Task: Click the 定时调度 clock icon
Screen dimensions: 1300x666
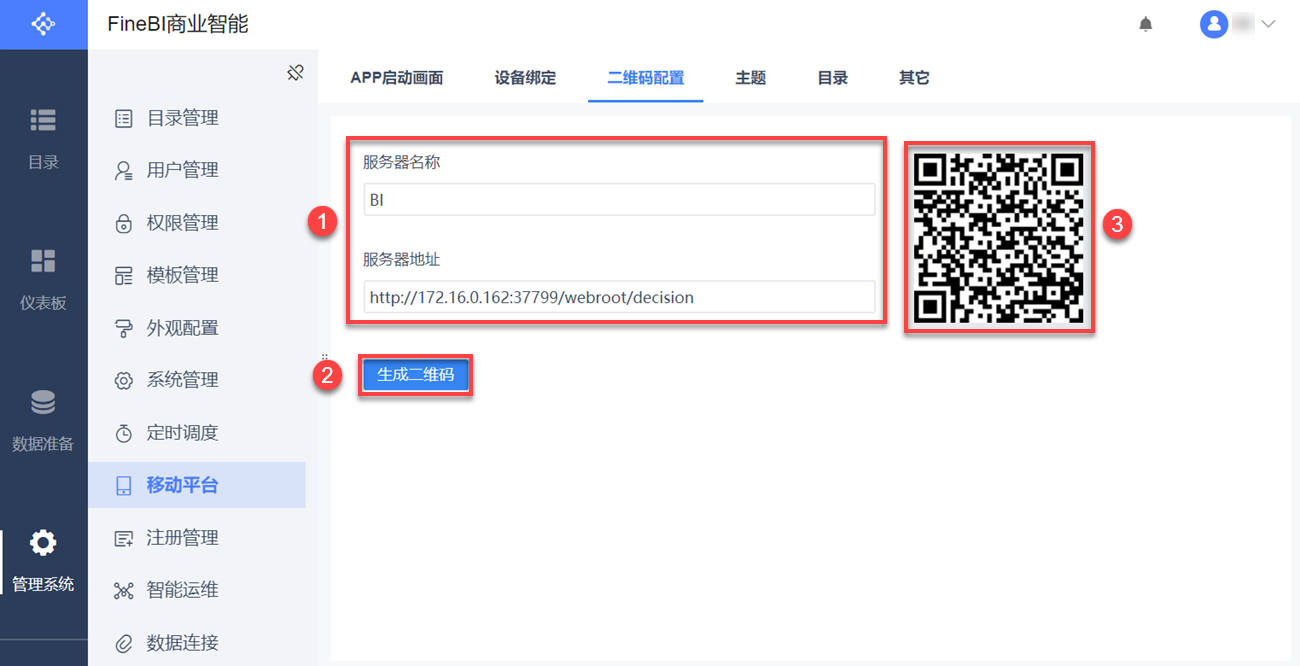Action: click(124, 433)
